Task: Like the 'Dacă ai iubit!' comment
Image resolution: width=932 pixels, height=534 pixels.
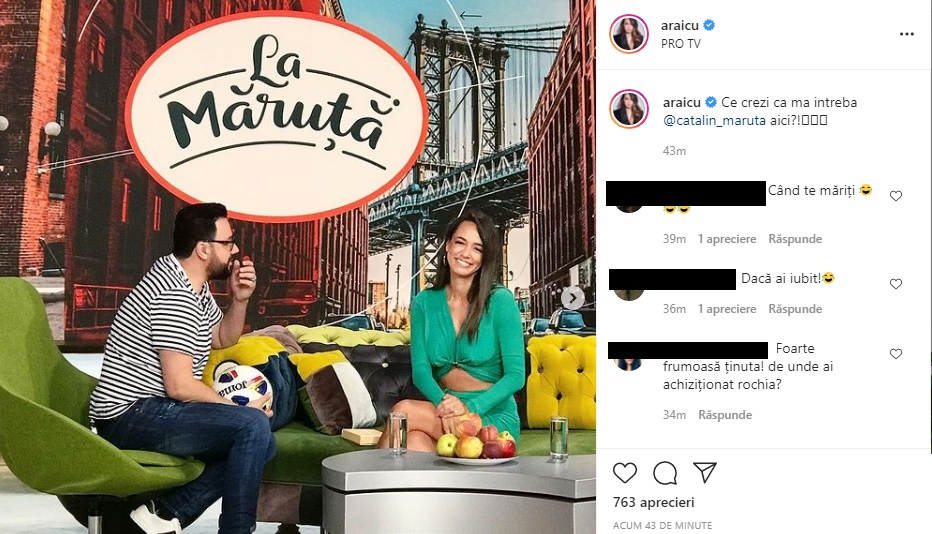Action: (896, 284)
